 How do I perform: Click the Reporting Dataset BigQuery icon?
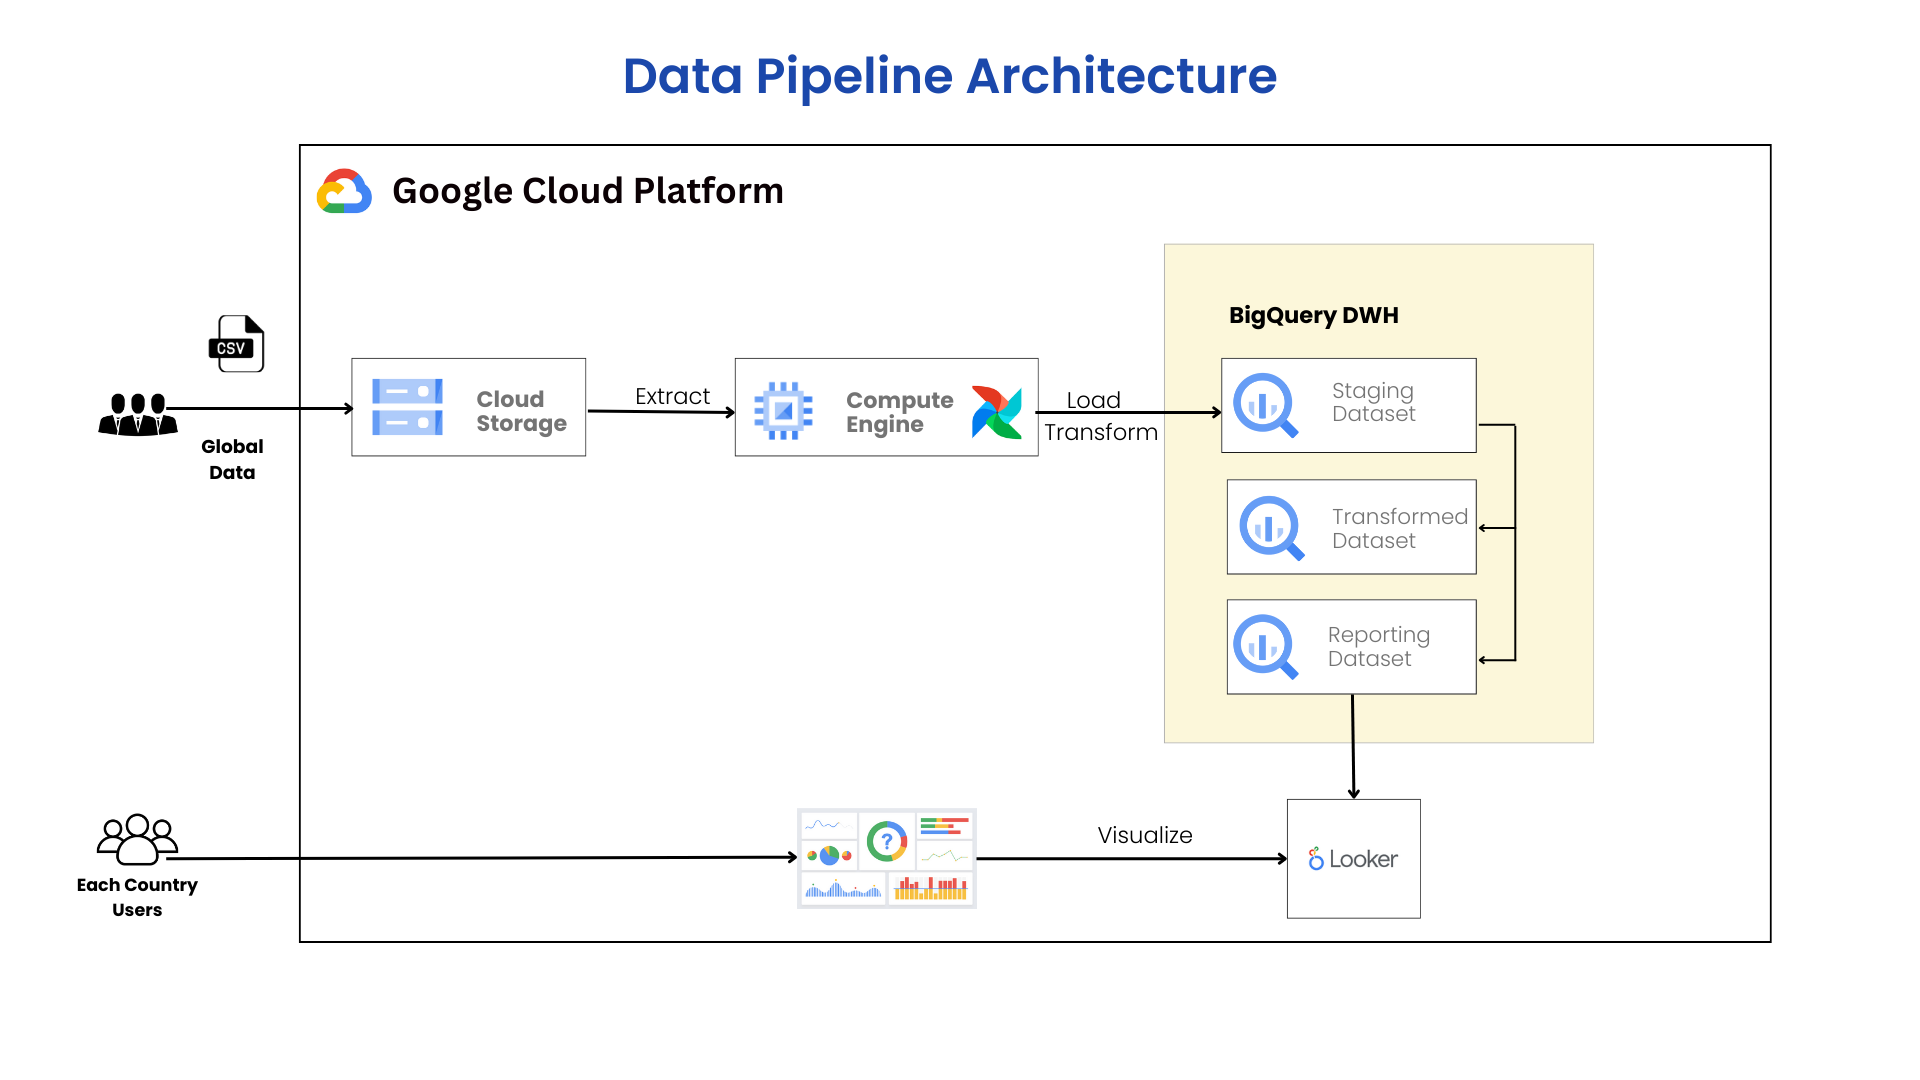click(x=1265, y=646)
